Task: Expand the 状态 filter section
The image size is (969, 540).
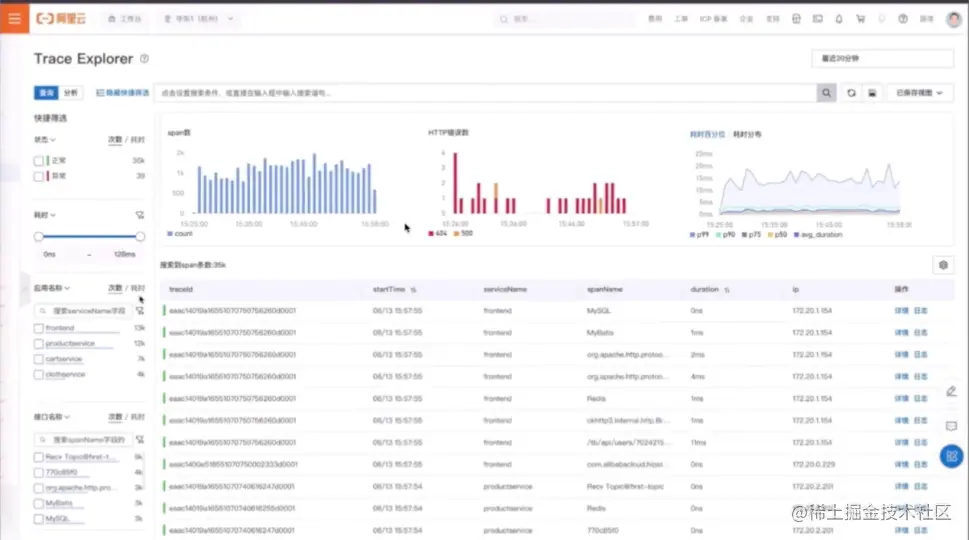Action: tap(44, 140)
